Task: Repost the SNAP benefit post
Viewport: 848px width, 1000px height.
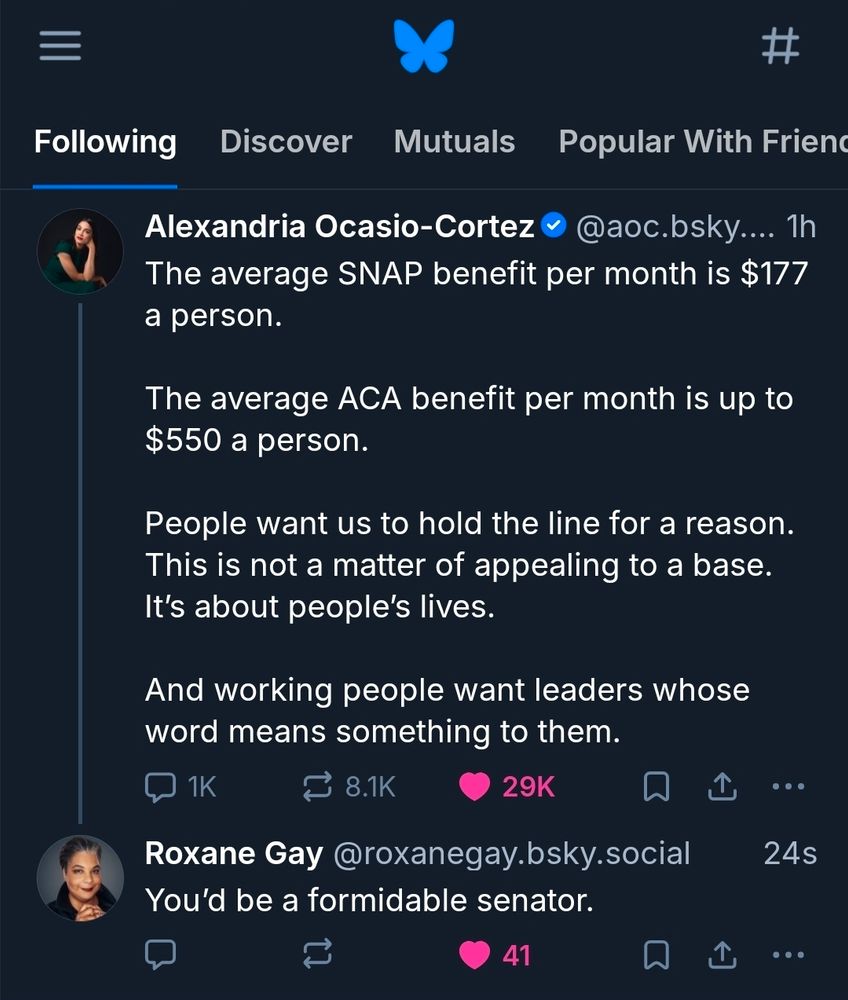Action: tap(316, 786)
